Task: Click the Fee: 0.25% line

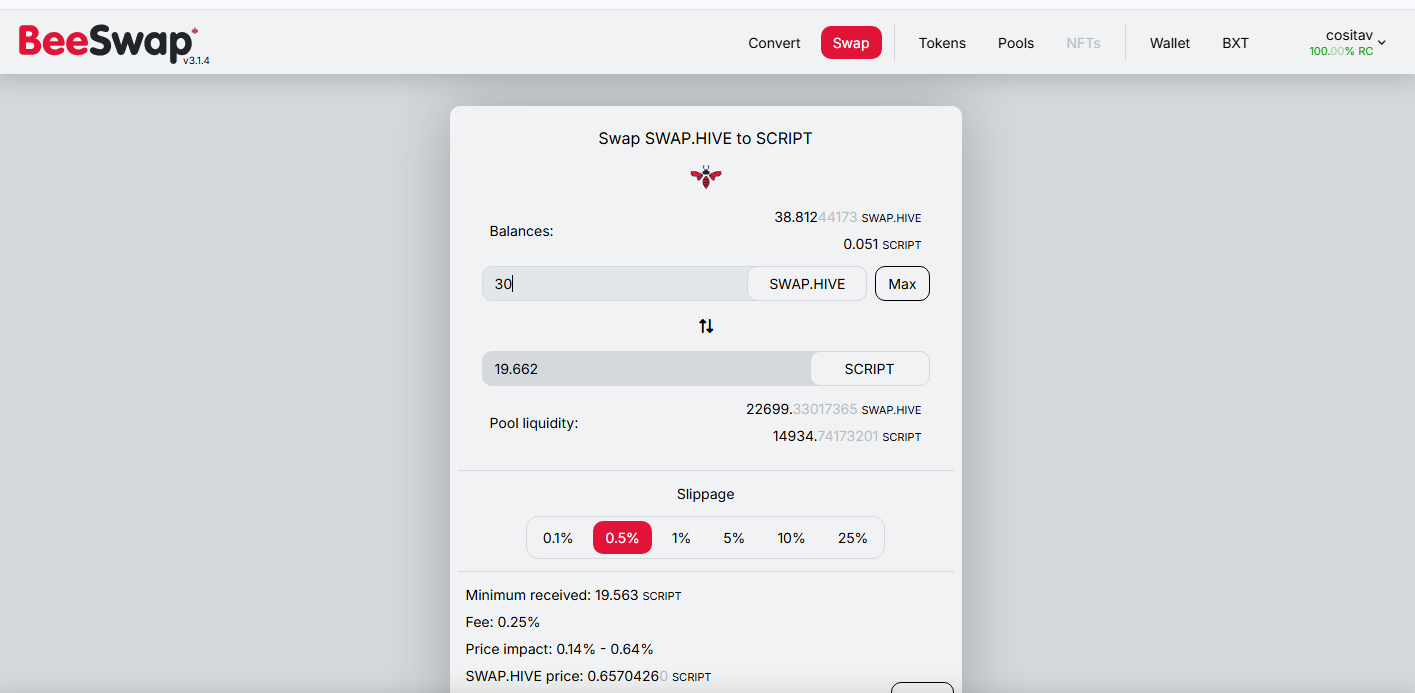Action: coord(503,622)
